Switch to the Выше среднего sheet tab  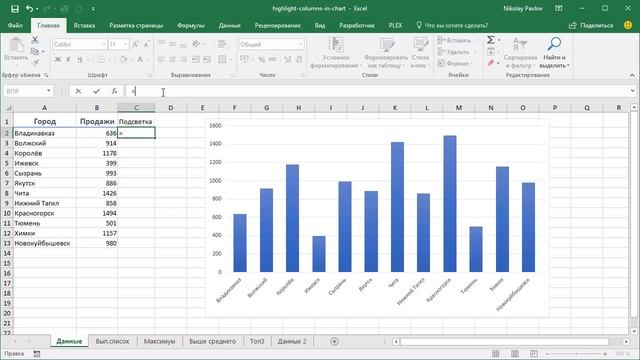click(x=212, y=341)
